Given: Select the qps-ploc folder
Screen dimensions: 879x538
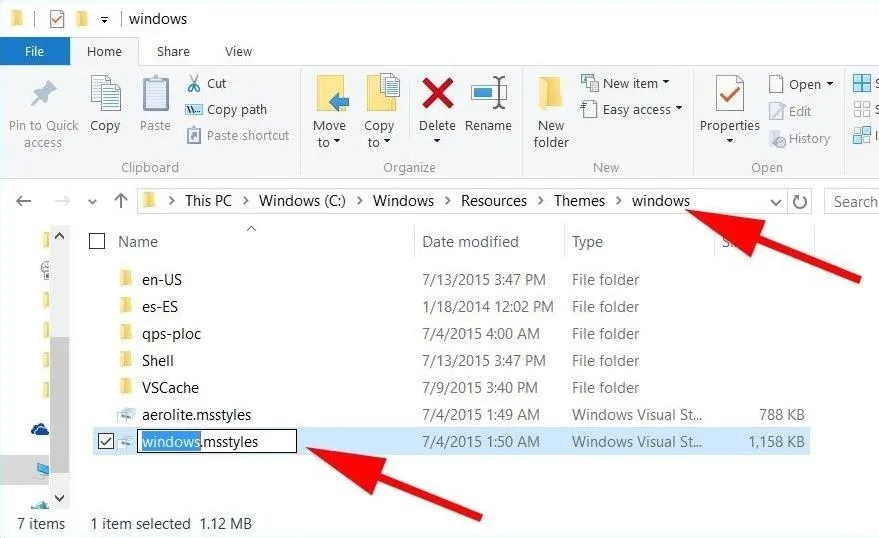Looking at the screenshot, I should click(x=171, y=334).
